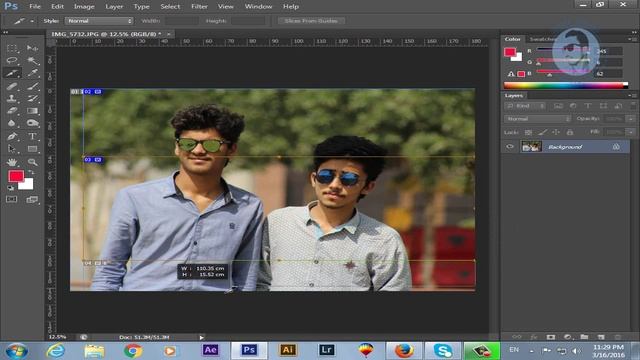Click the Color panel foreground swatch

[x=509, y=51]
